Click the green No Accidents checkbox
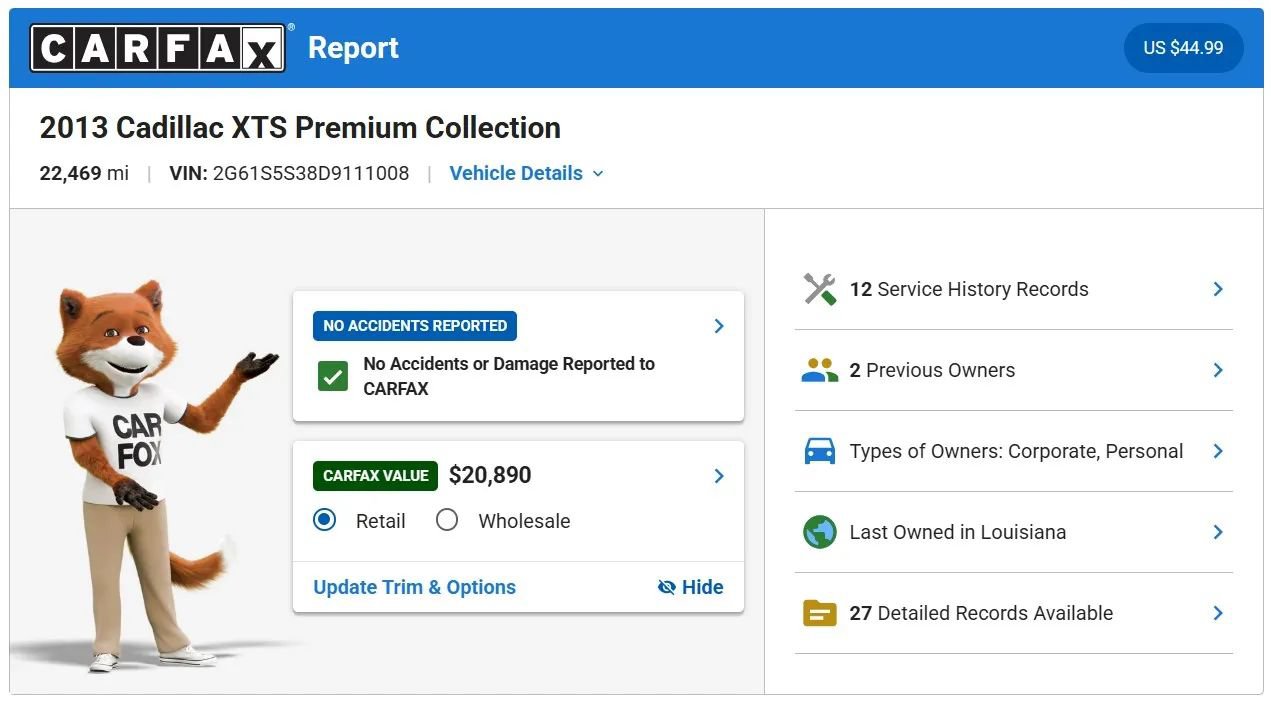This screenshot has height=702, width=1271. click(332, 376)
